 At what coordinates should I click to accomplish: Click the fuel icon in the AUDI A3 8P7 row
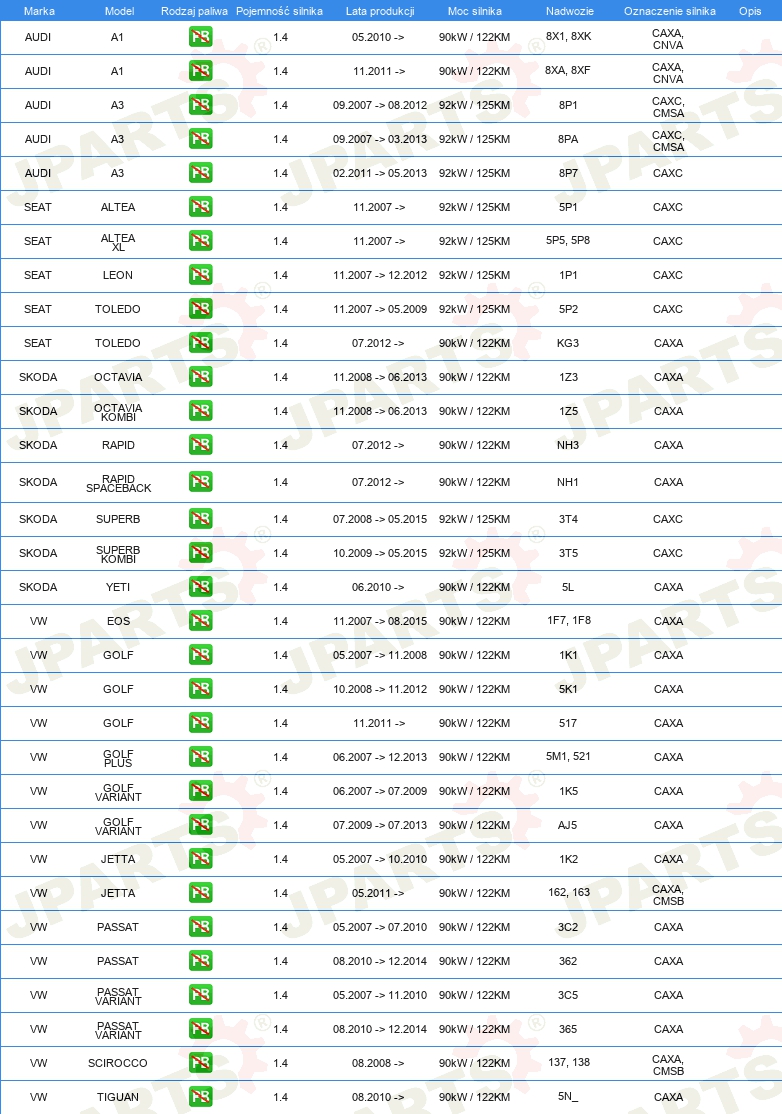point(200,173)
